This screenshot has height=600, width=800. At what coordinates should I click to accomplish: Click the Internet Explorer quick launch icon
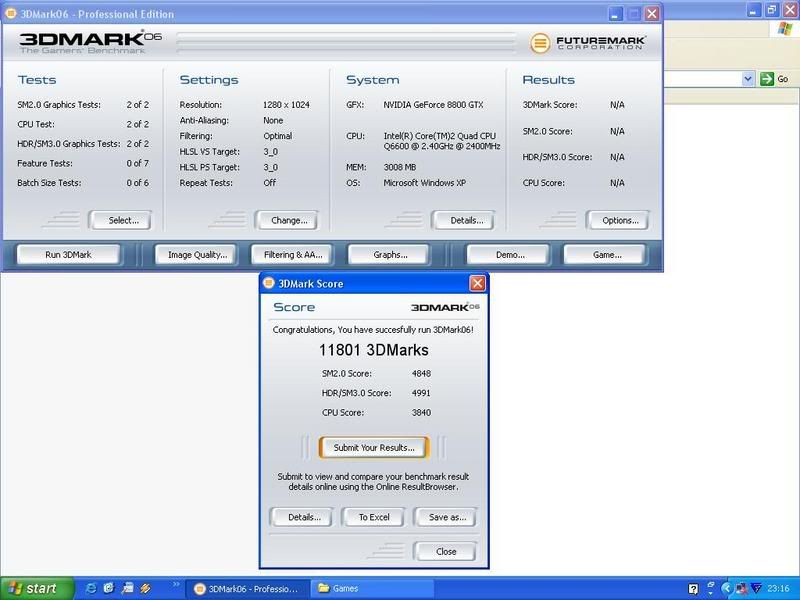pyautogui.click(x=92, y=588)
